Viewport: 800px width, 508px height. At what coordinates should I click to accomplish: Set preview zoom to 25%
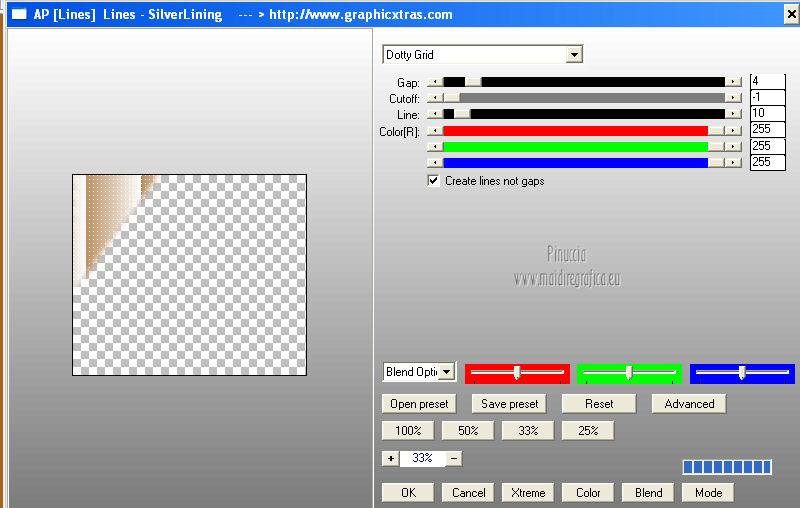point(588,430)
